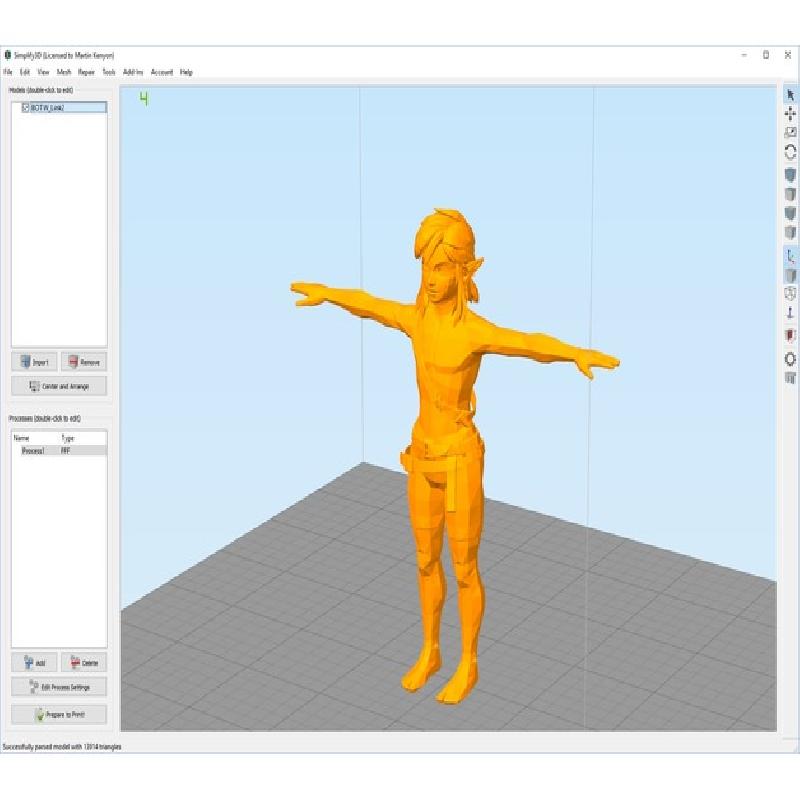
Task: Open the support structures tool
Action: pyautogui.click(x=790, y=314)
